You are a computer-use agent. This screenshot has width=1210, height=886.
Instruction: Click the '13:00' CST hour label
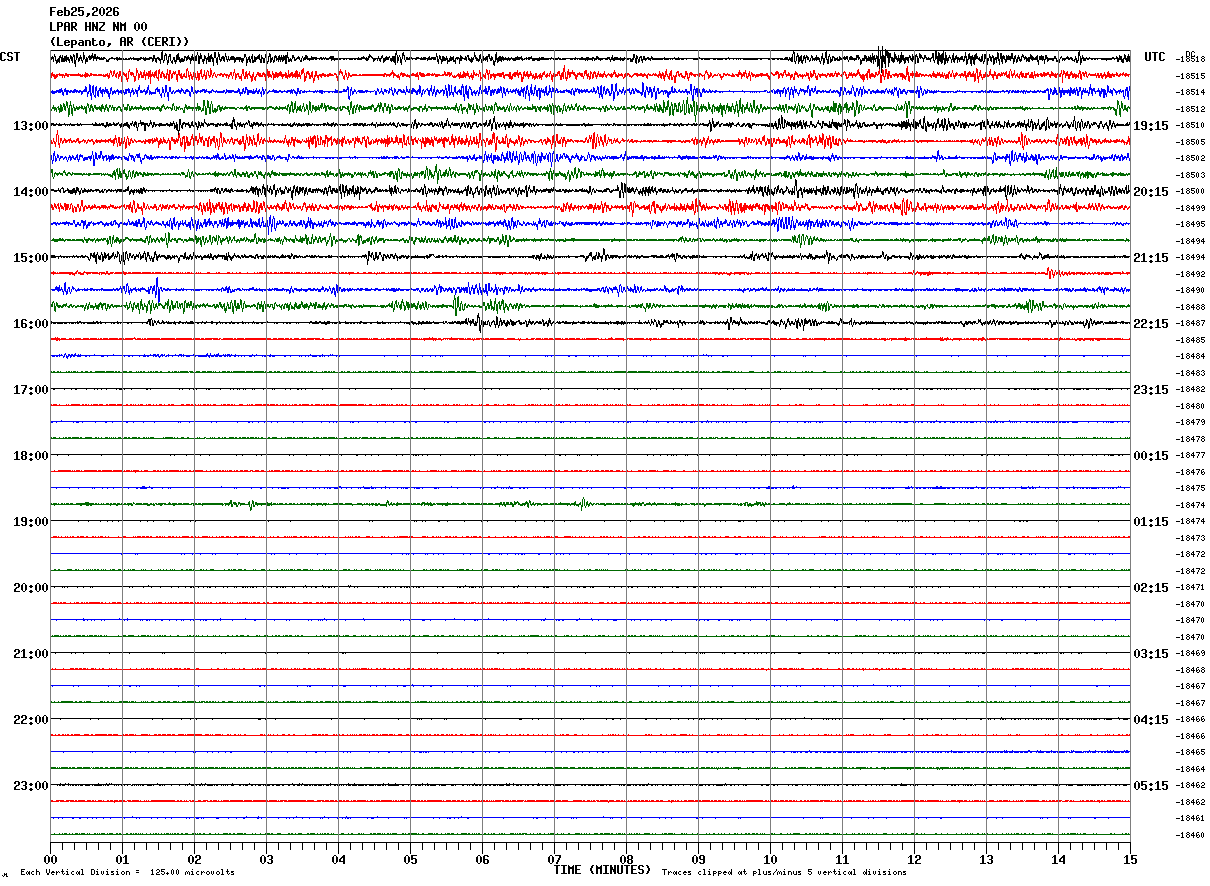[x=31, y=126]
